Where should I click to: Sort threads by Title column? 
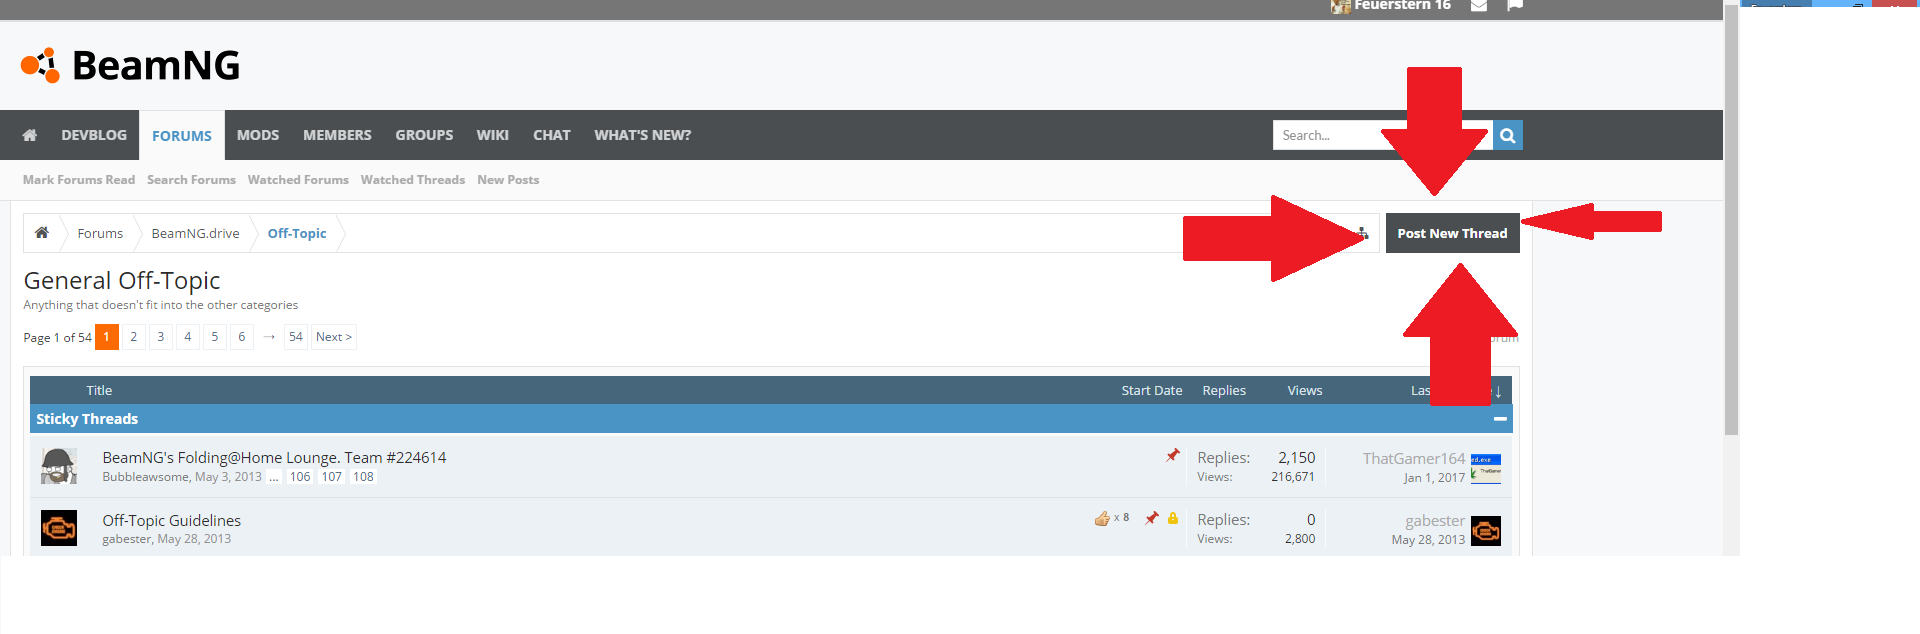pos(99,391)
